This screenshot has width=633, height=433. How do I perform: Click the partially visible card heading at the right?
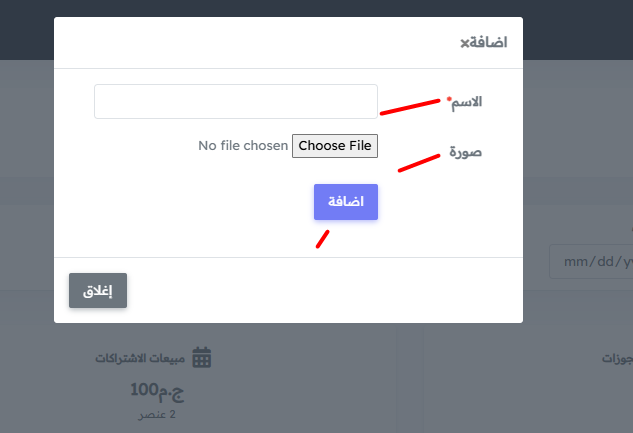pos(617,359)
